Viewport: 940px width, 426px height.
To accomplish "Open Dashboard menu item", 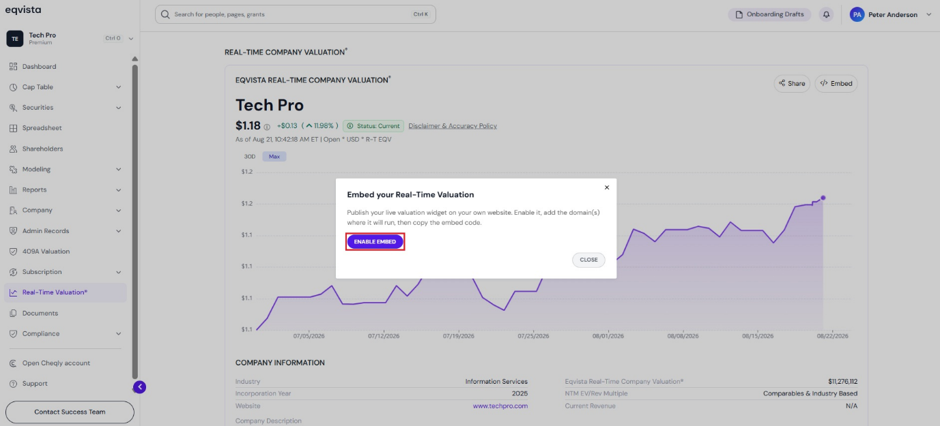I will [x=66, y=67].
